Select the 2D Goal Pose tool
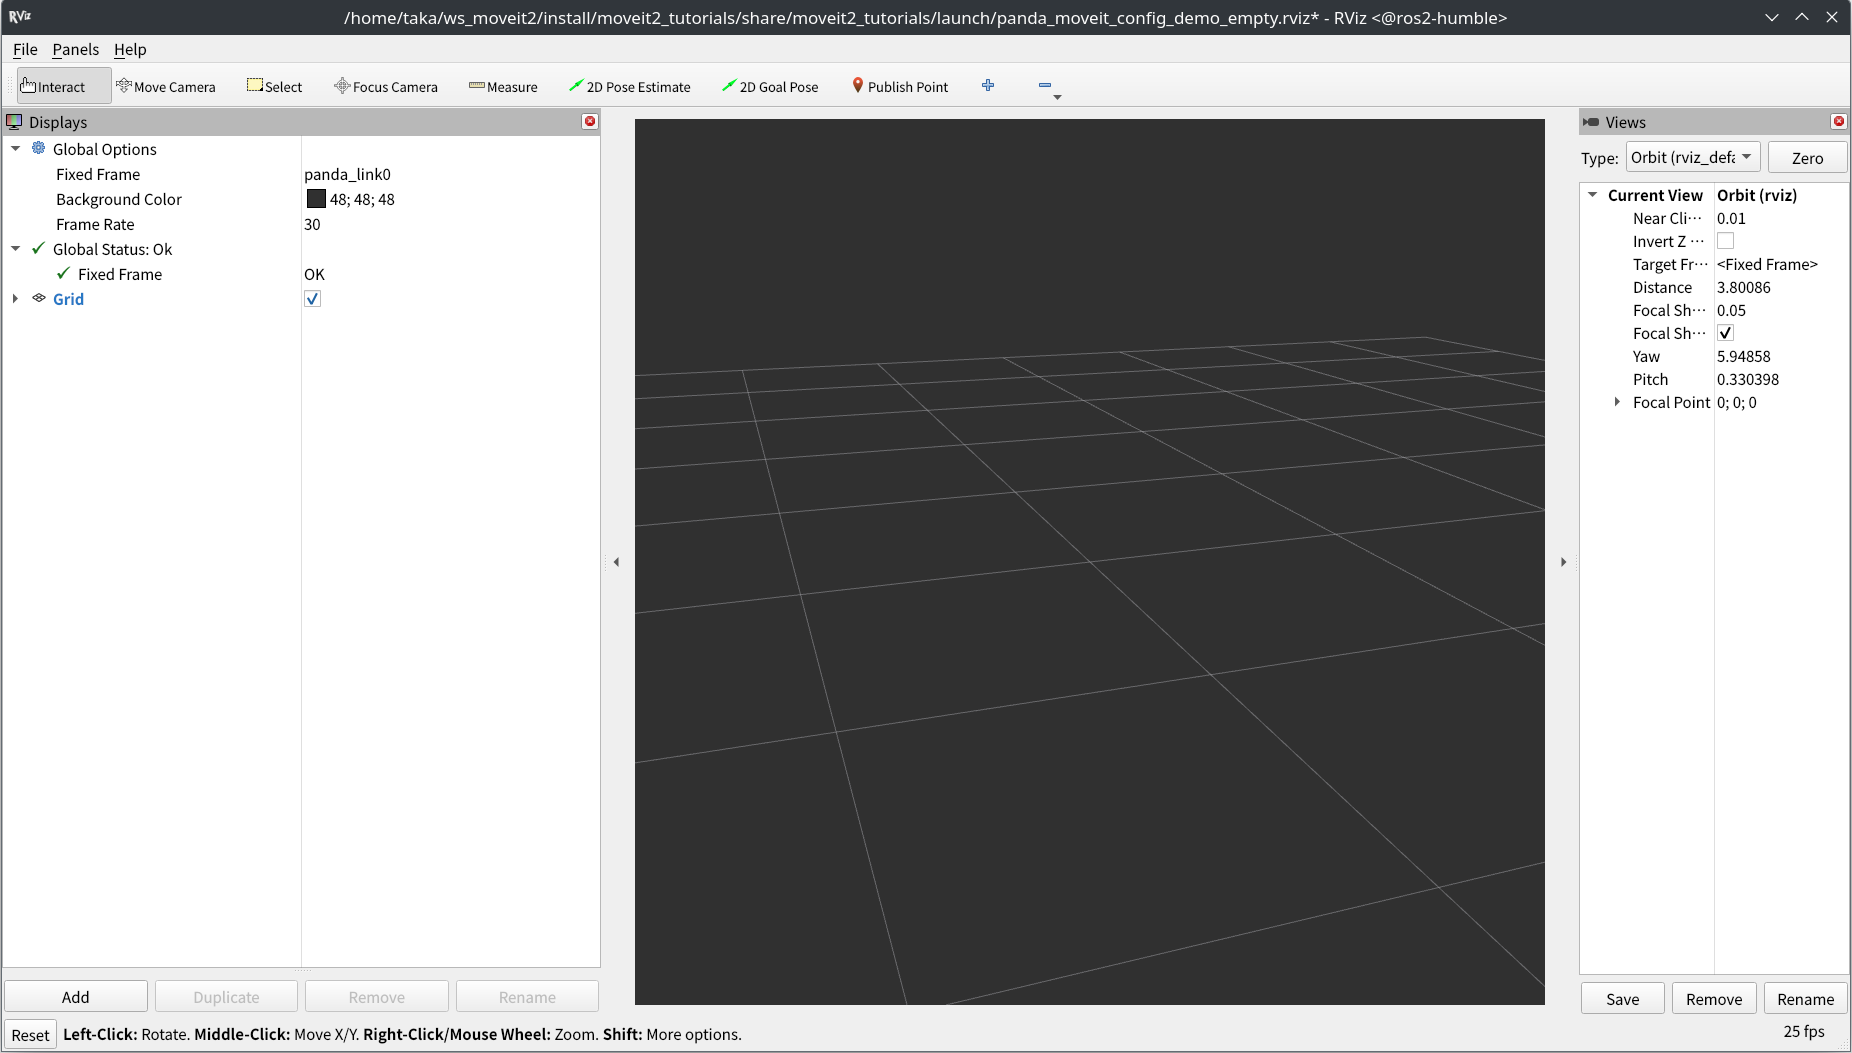 [x=770, y=86]
